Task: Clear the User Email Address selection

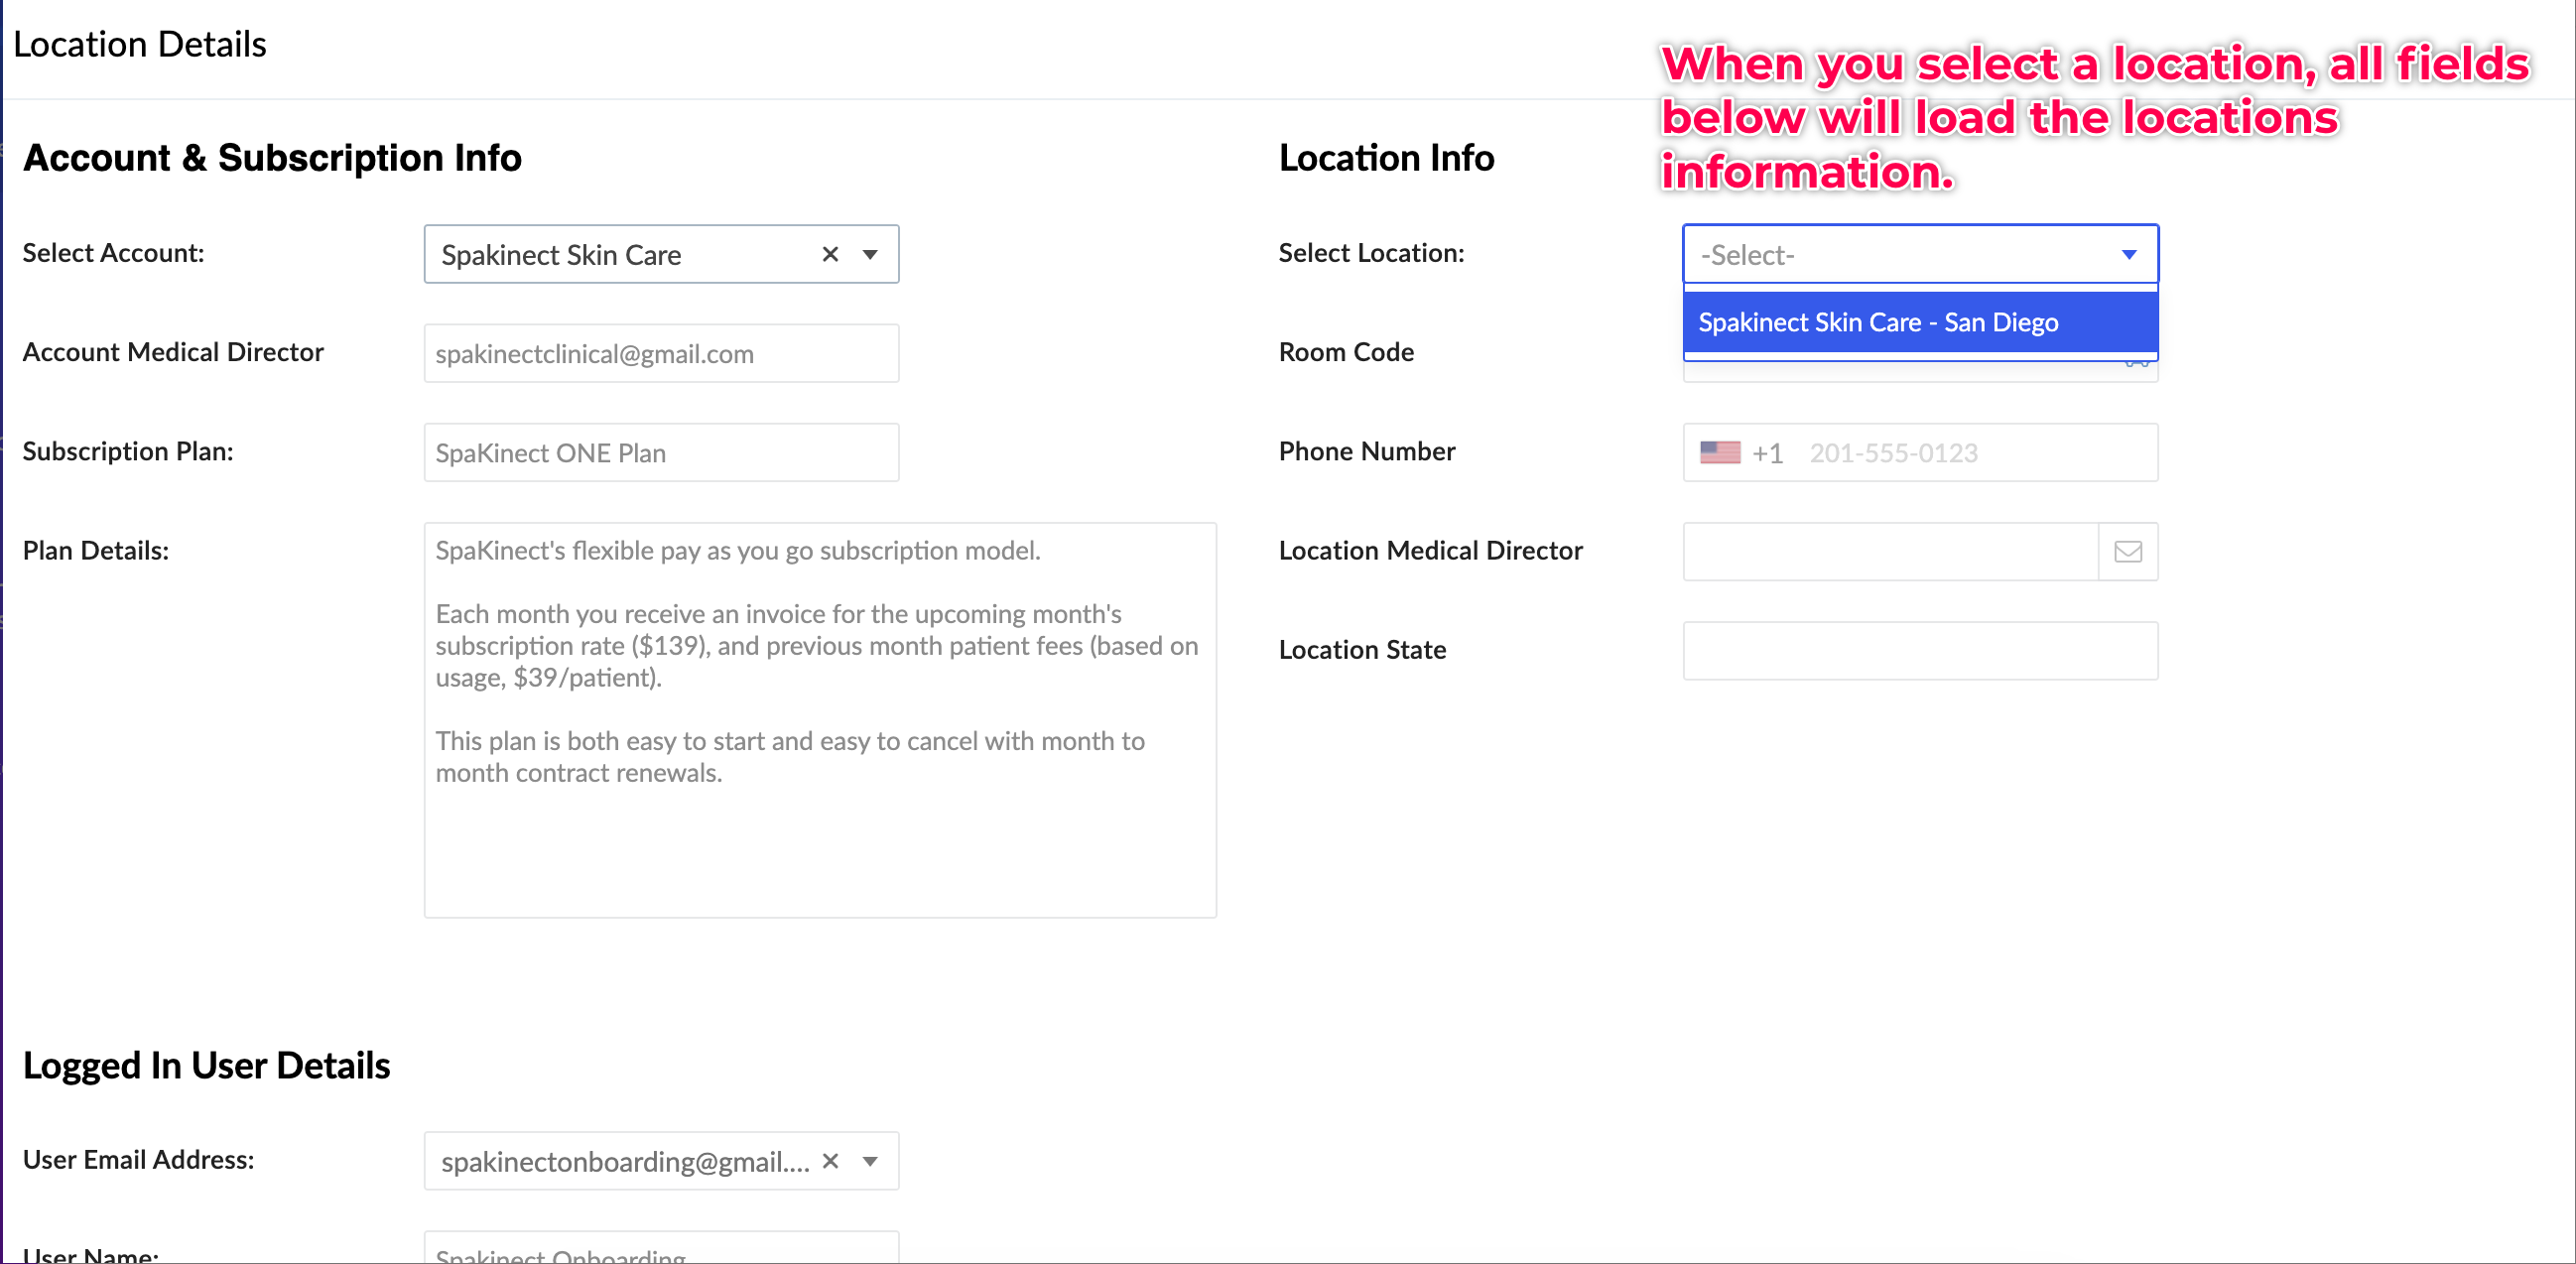Action: [x=830, y=1161]
